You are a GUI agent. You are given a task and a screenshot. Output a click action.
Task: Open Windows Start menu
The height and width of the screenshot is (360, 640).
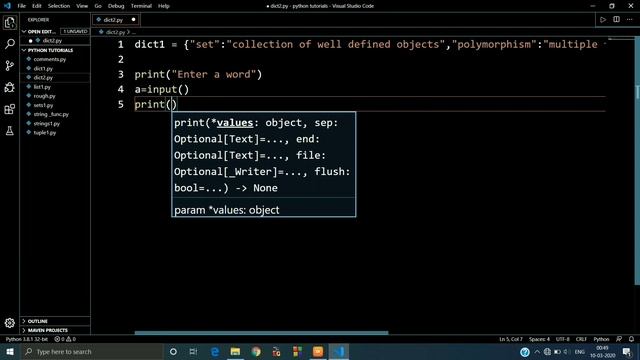point(9,351)
